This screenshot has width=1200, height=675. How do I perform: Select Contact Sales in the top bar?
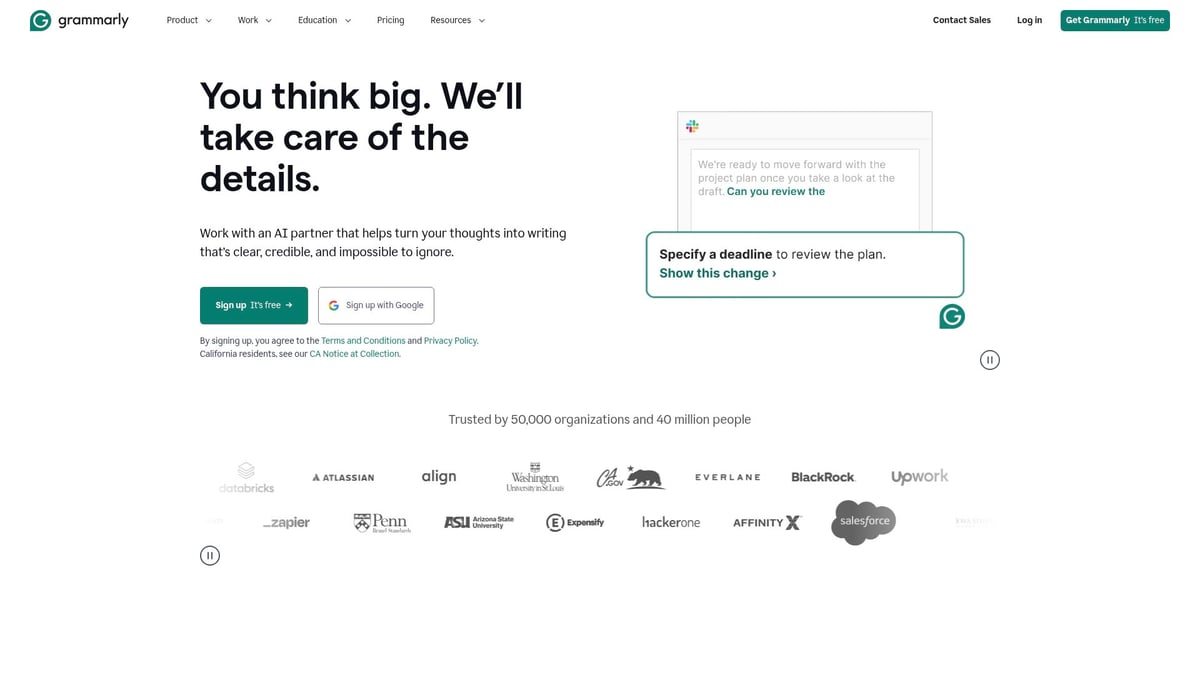coord(961,19)
